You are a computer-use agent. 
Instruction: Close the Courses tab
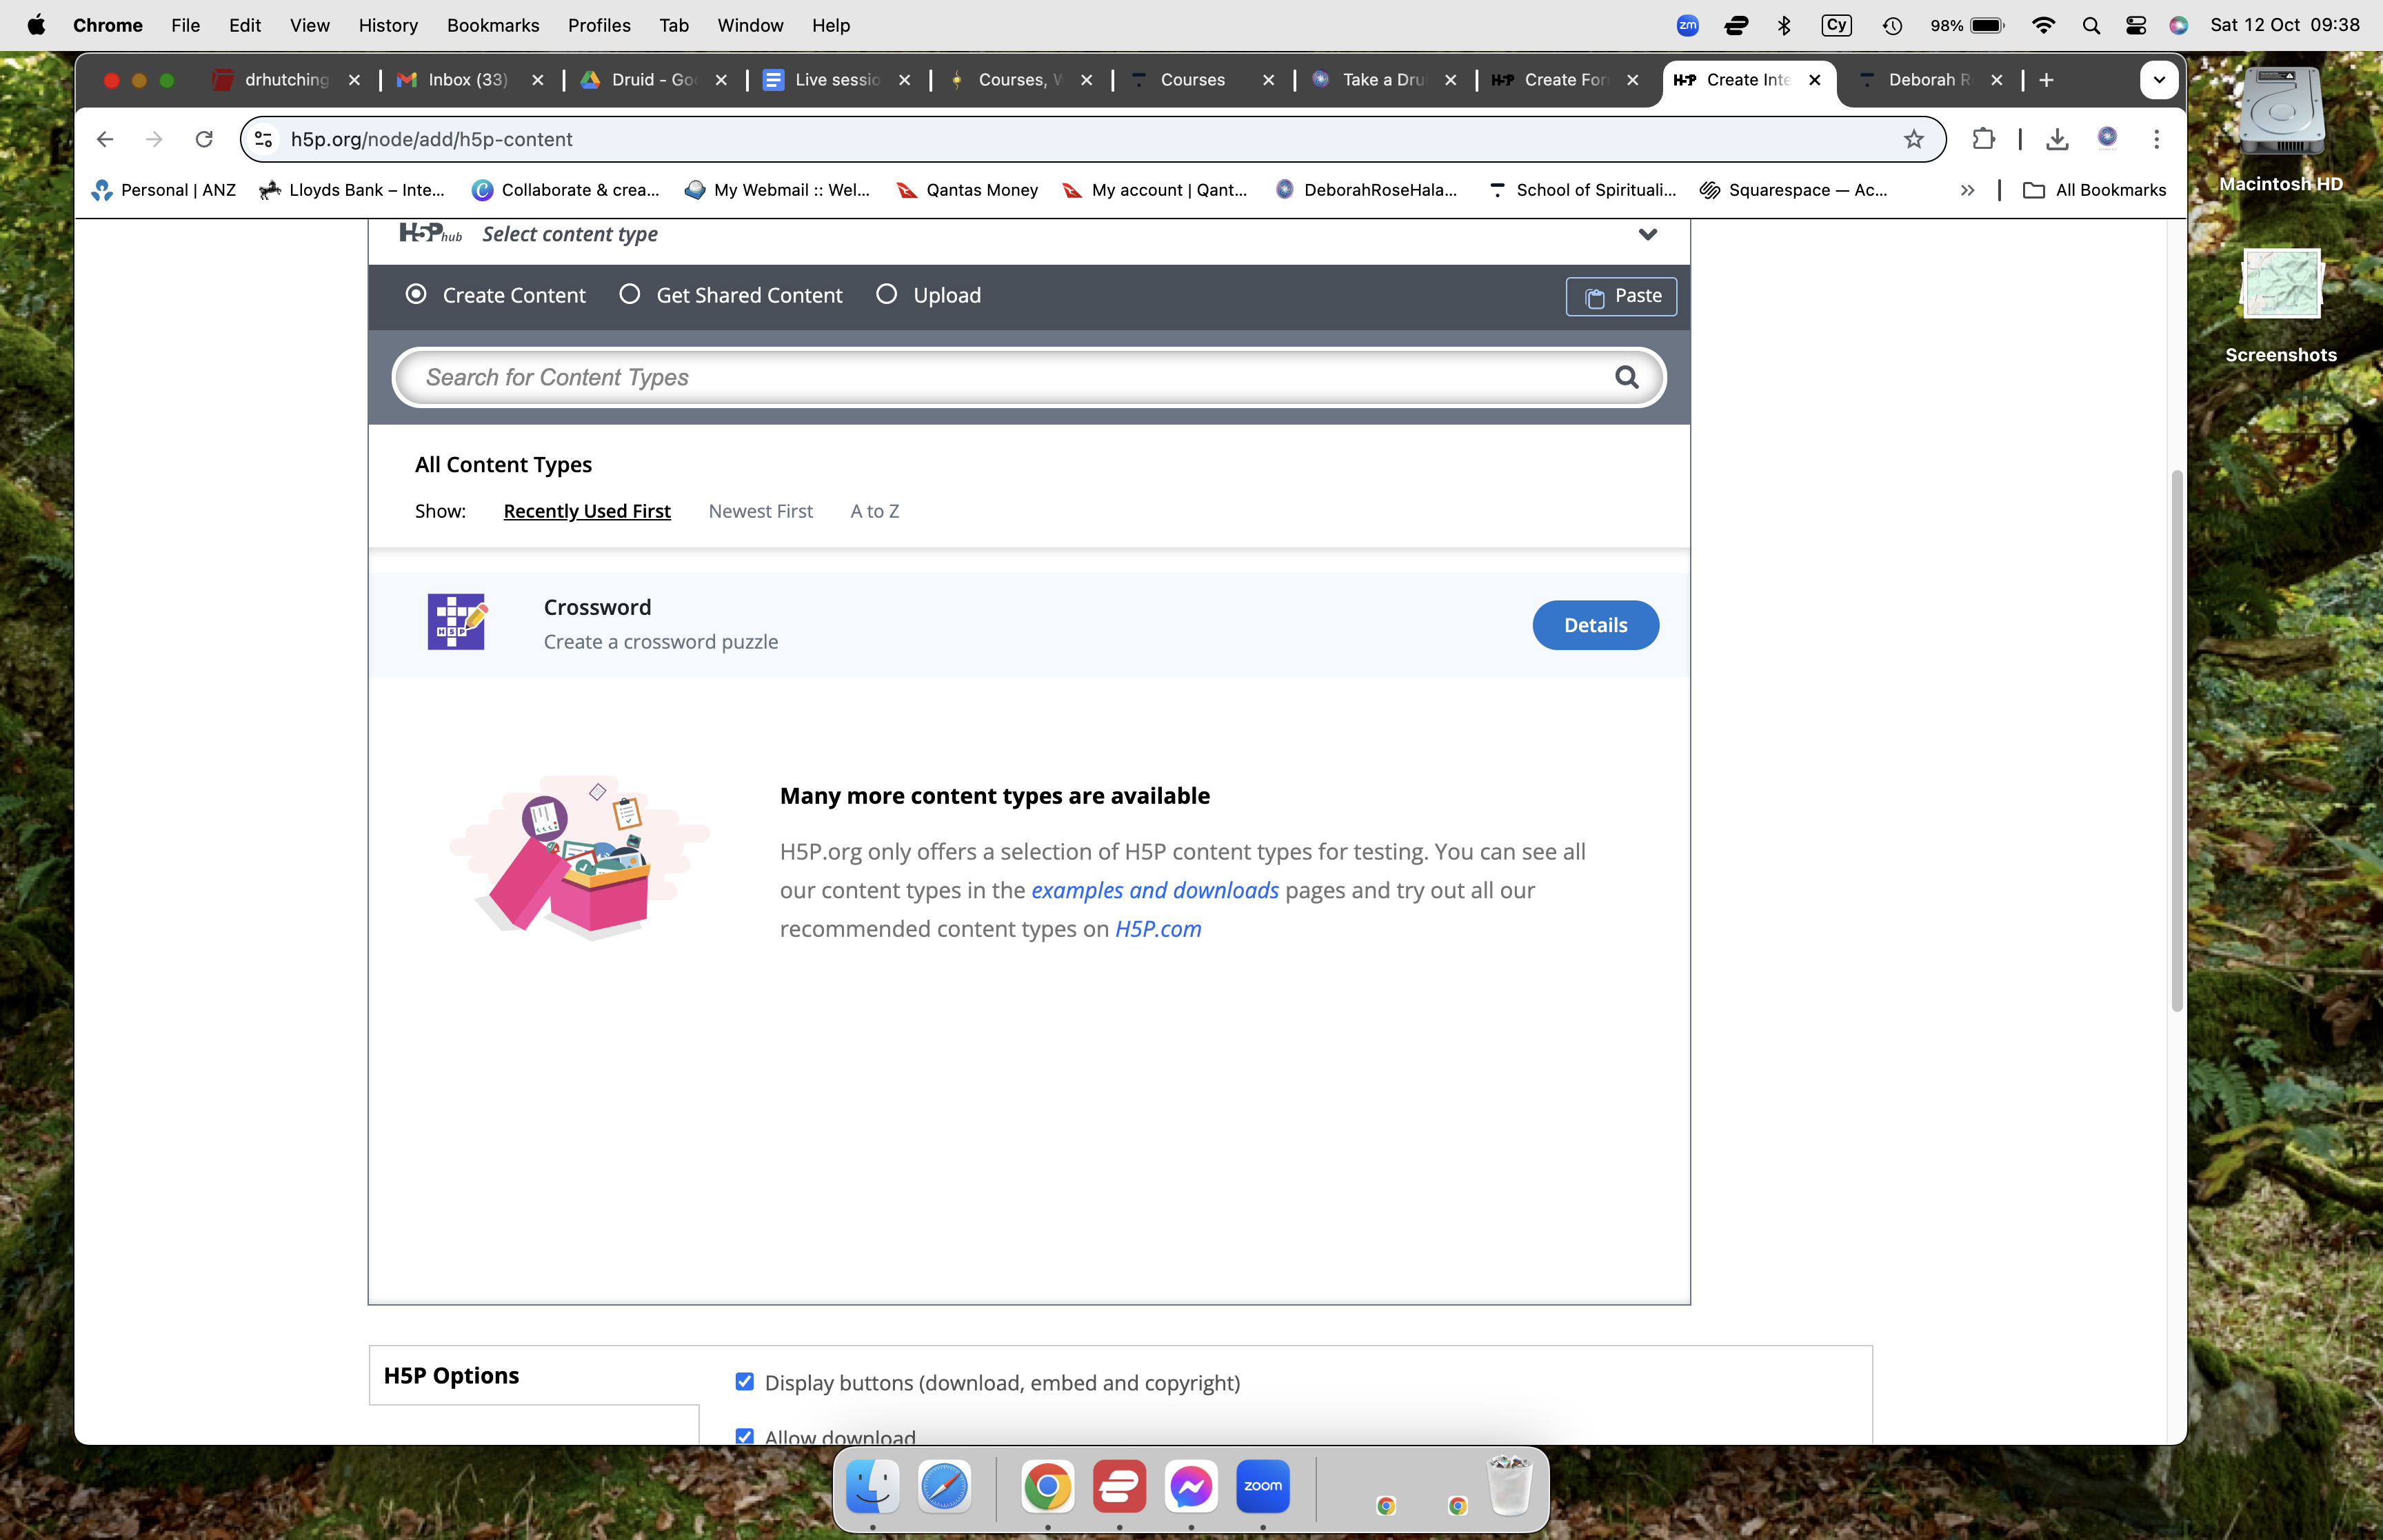(1268, 80)
